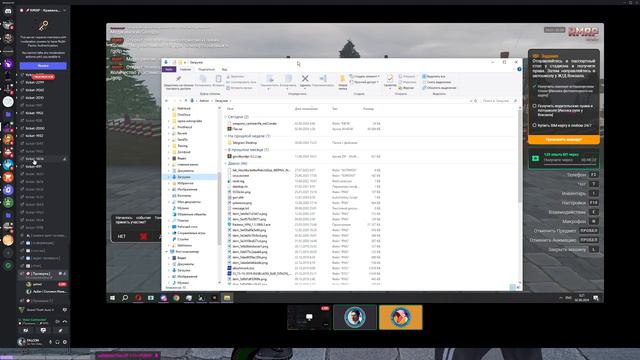The width and height of the screenshot is (640, 360).
Task: Click blue button under moderator notice
Action: (x=43, y=66)
